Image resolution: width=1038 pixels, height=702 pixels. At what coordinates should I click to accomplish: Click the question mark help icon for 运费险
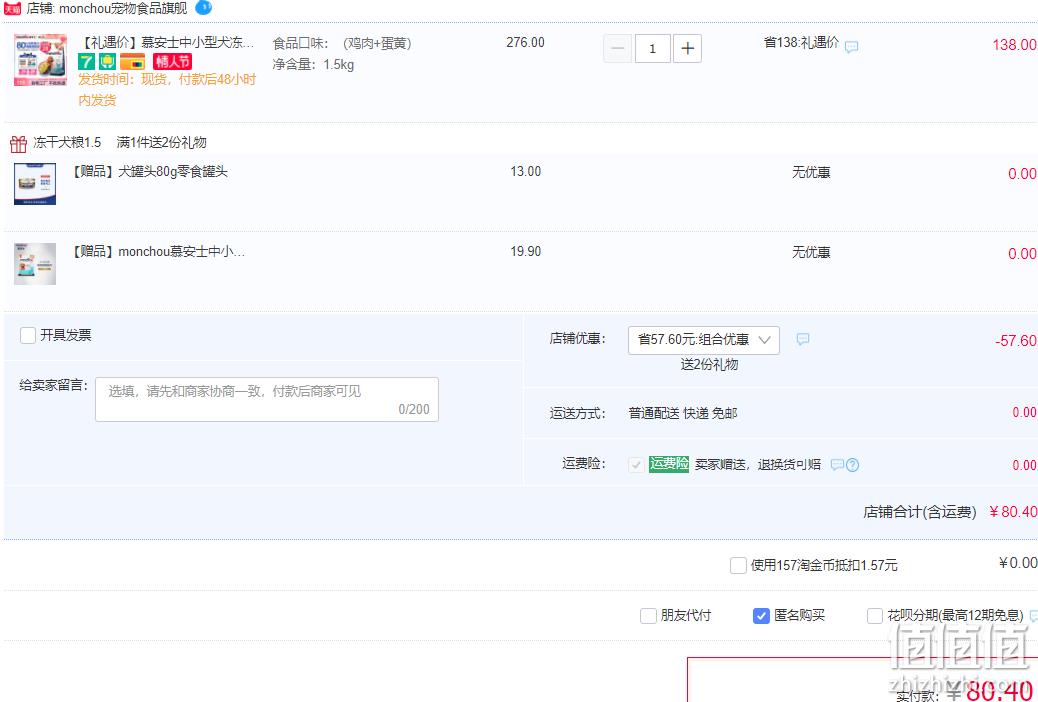[x=853, y=465]
